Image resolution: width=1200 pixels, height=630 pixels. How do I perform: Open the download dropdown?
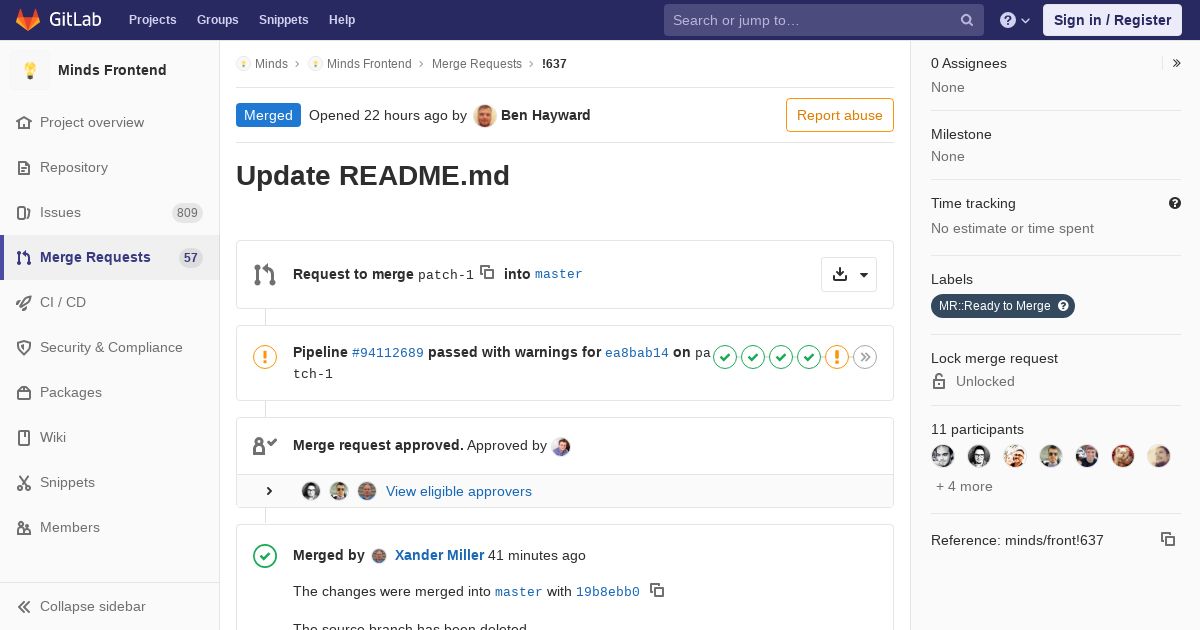[849, 274]
